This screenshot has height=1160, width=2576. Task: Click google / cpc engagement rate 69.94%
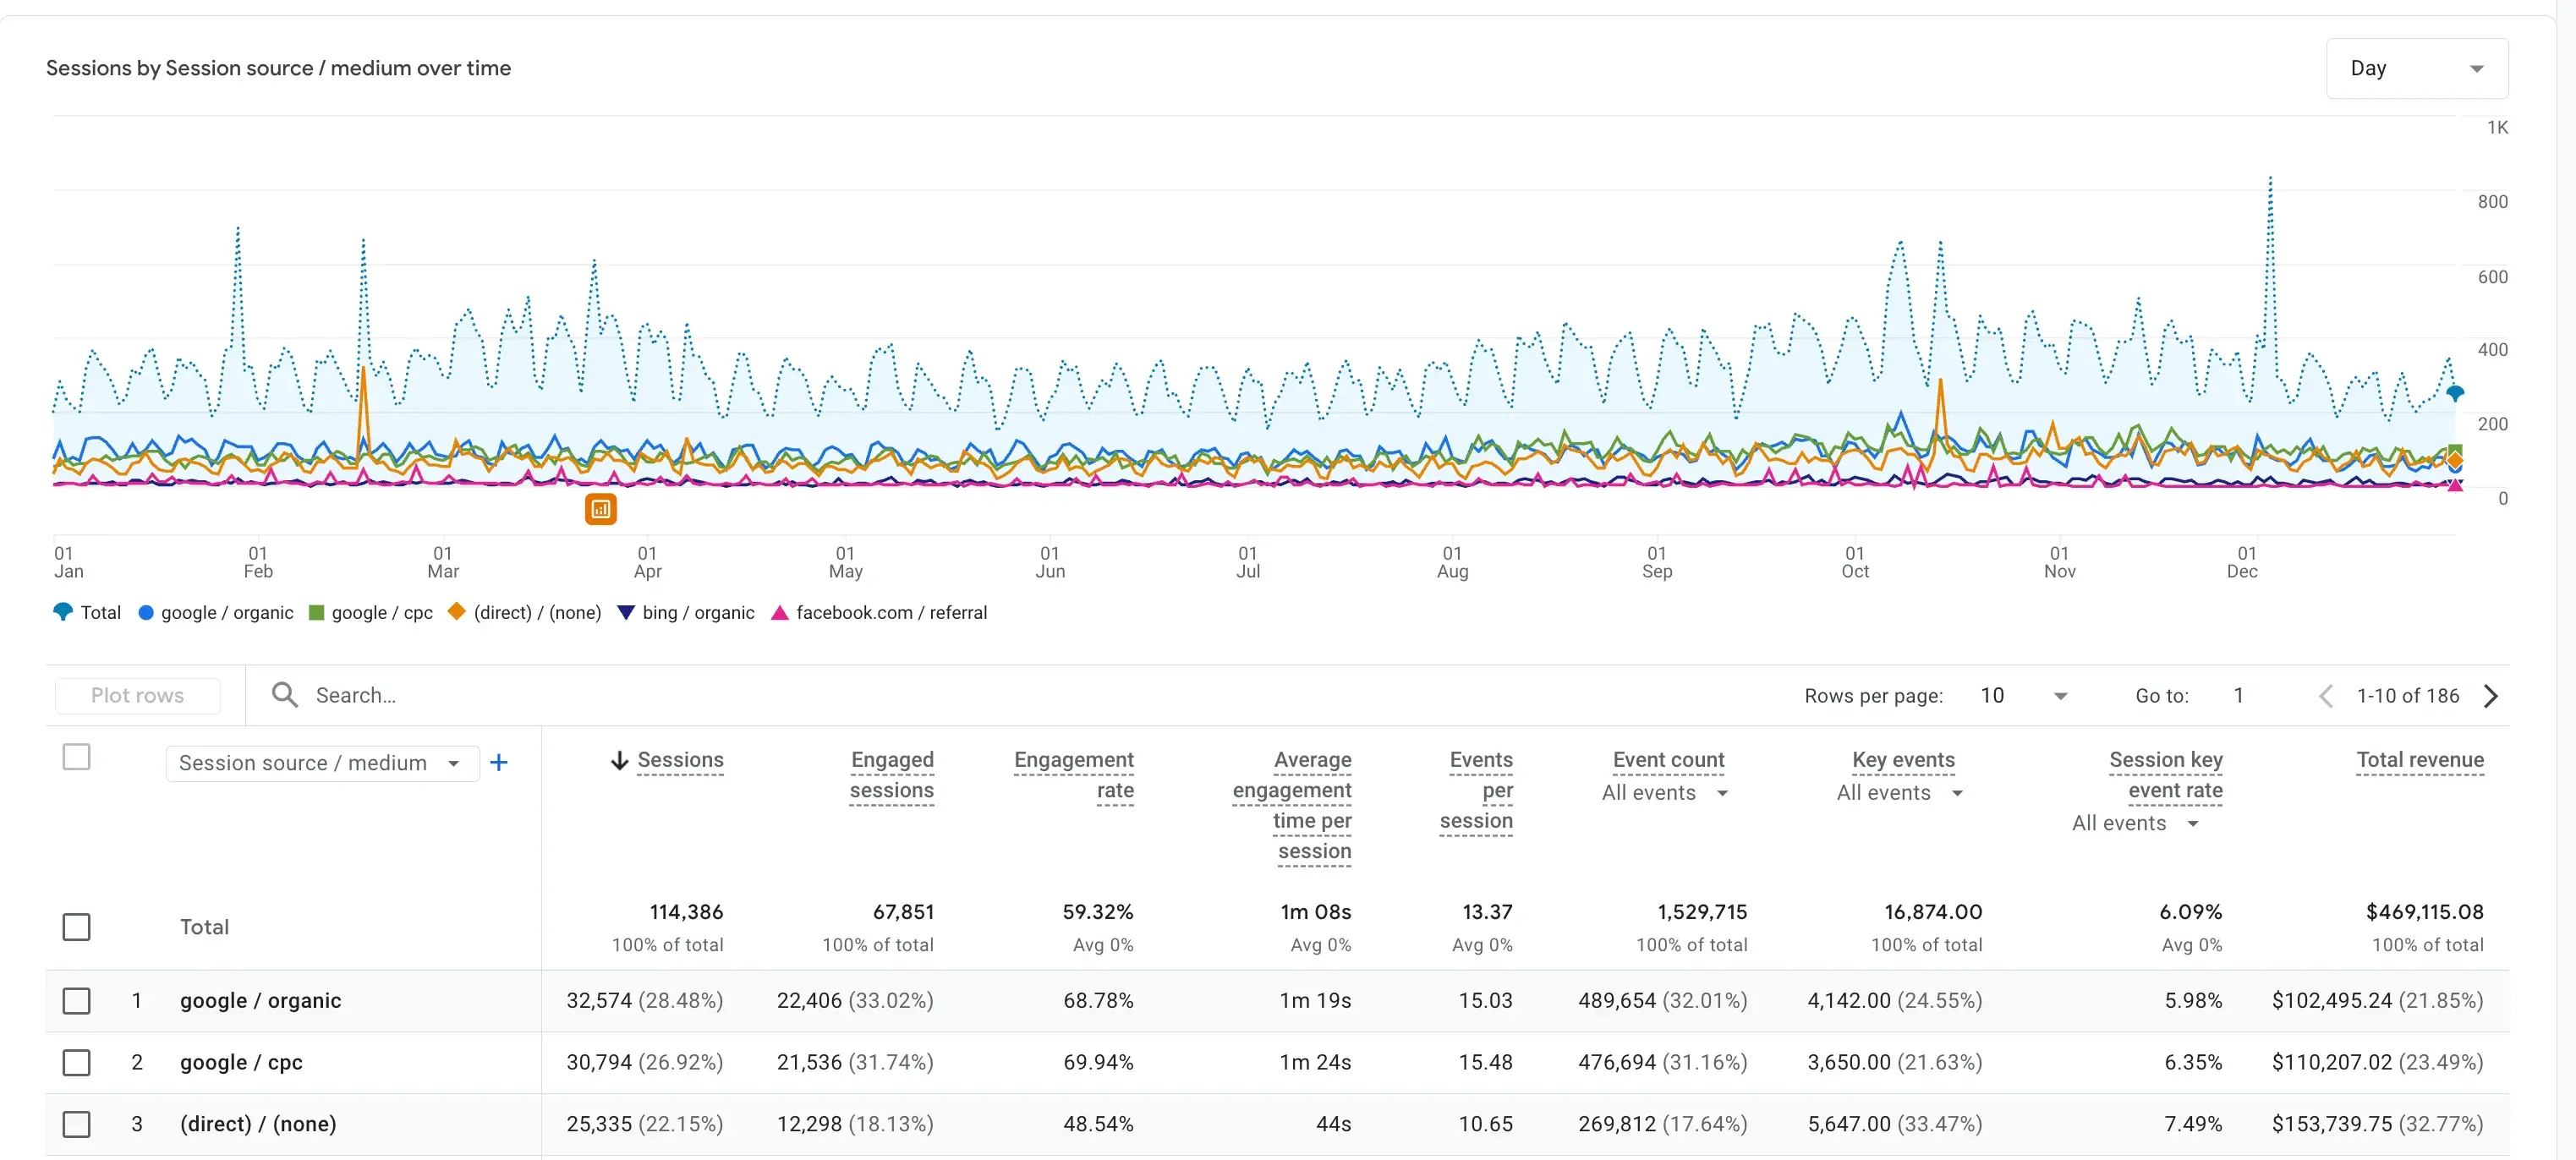click(x=1097, y=1062)
